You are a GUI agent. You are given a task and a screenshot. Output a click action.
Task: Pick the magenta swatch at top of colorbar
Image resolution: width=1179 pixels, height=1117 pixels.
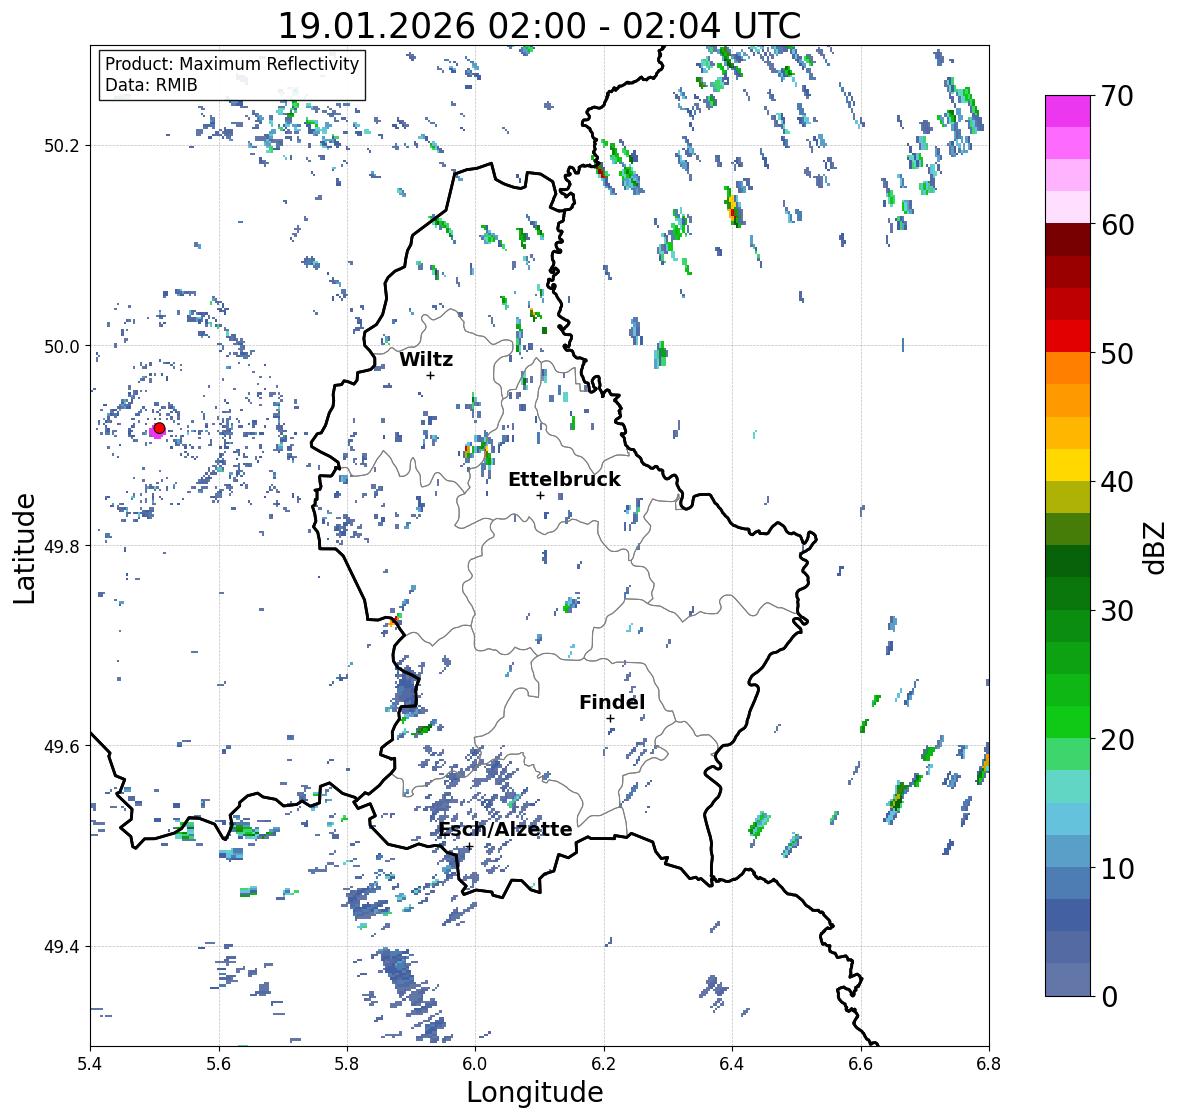pos(1068,111)
